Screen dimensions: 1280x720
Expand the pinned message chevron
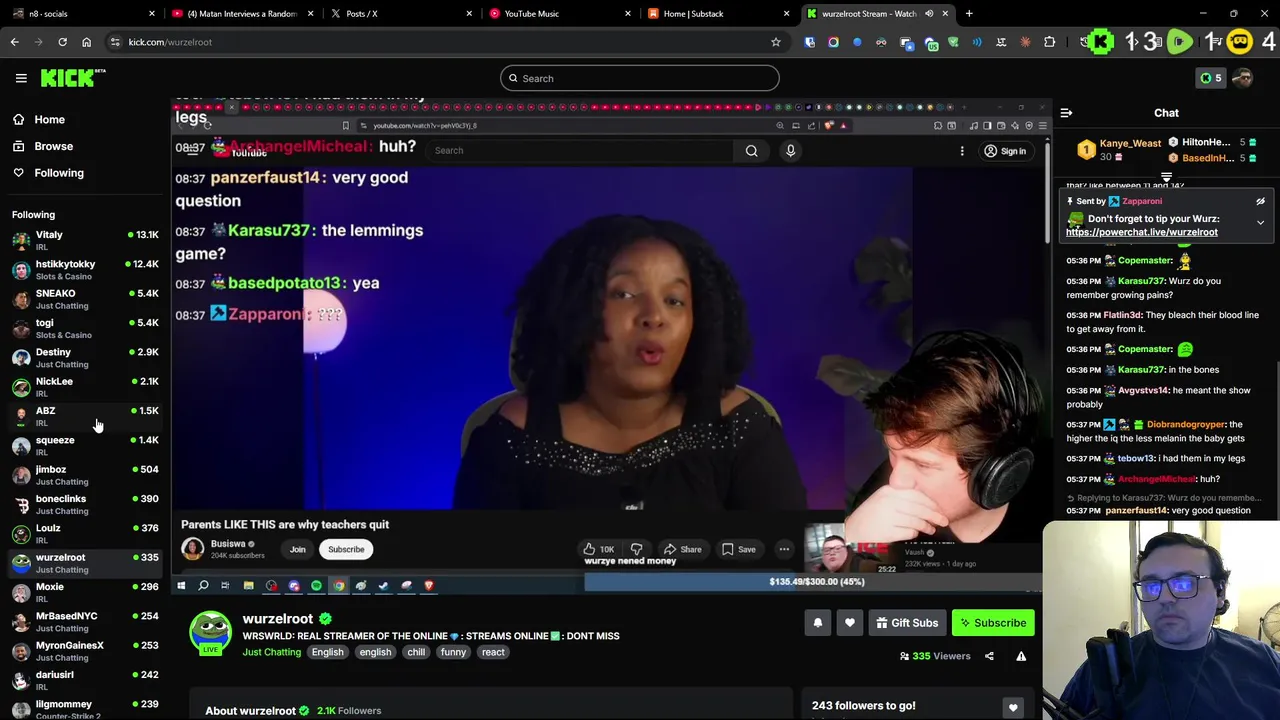tap(1260, 223)
